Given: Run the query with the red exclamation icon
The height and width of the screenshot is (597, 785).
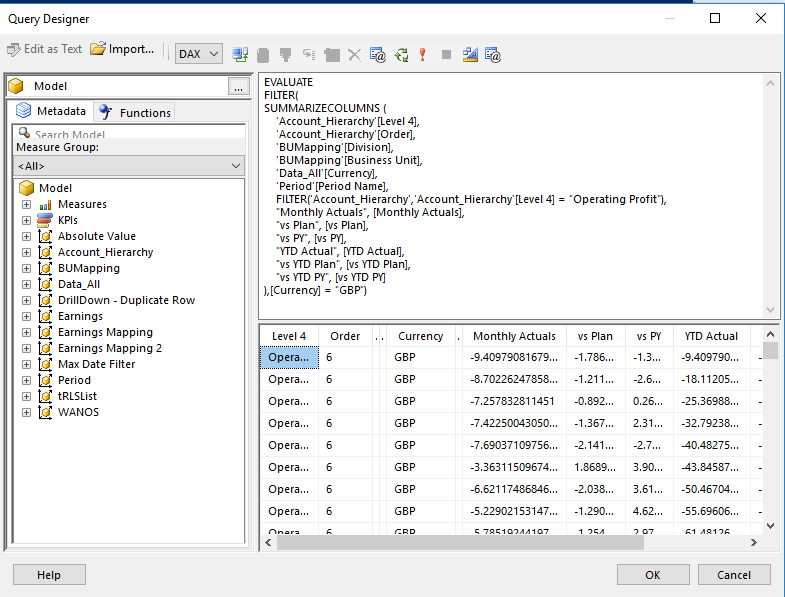Looking at the screenshot, I should coord(423,55).
